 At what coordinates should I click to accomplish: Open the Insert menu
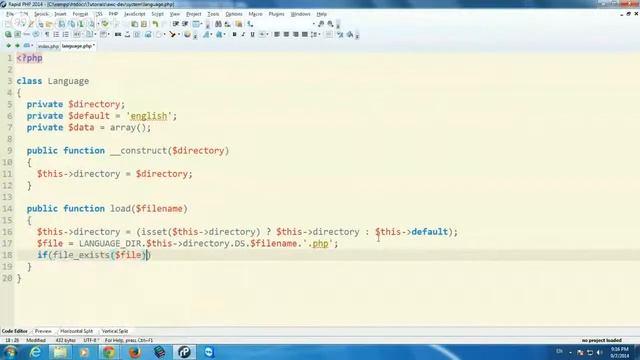(x=60, y=14)
